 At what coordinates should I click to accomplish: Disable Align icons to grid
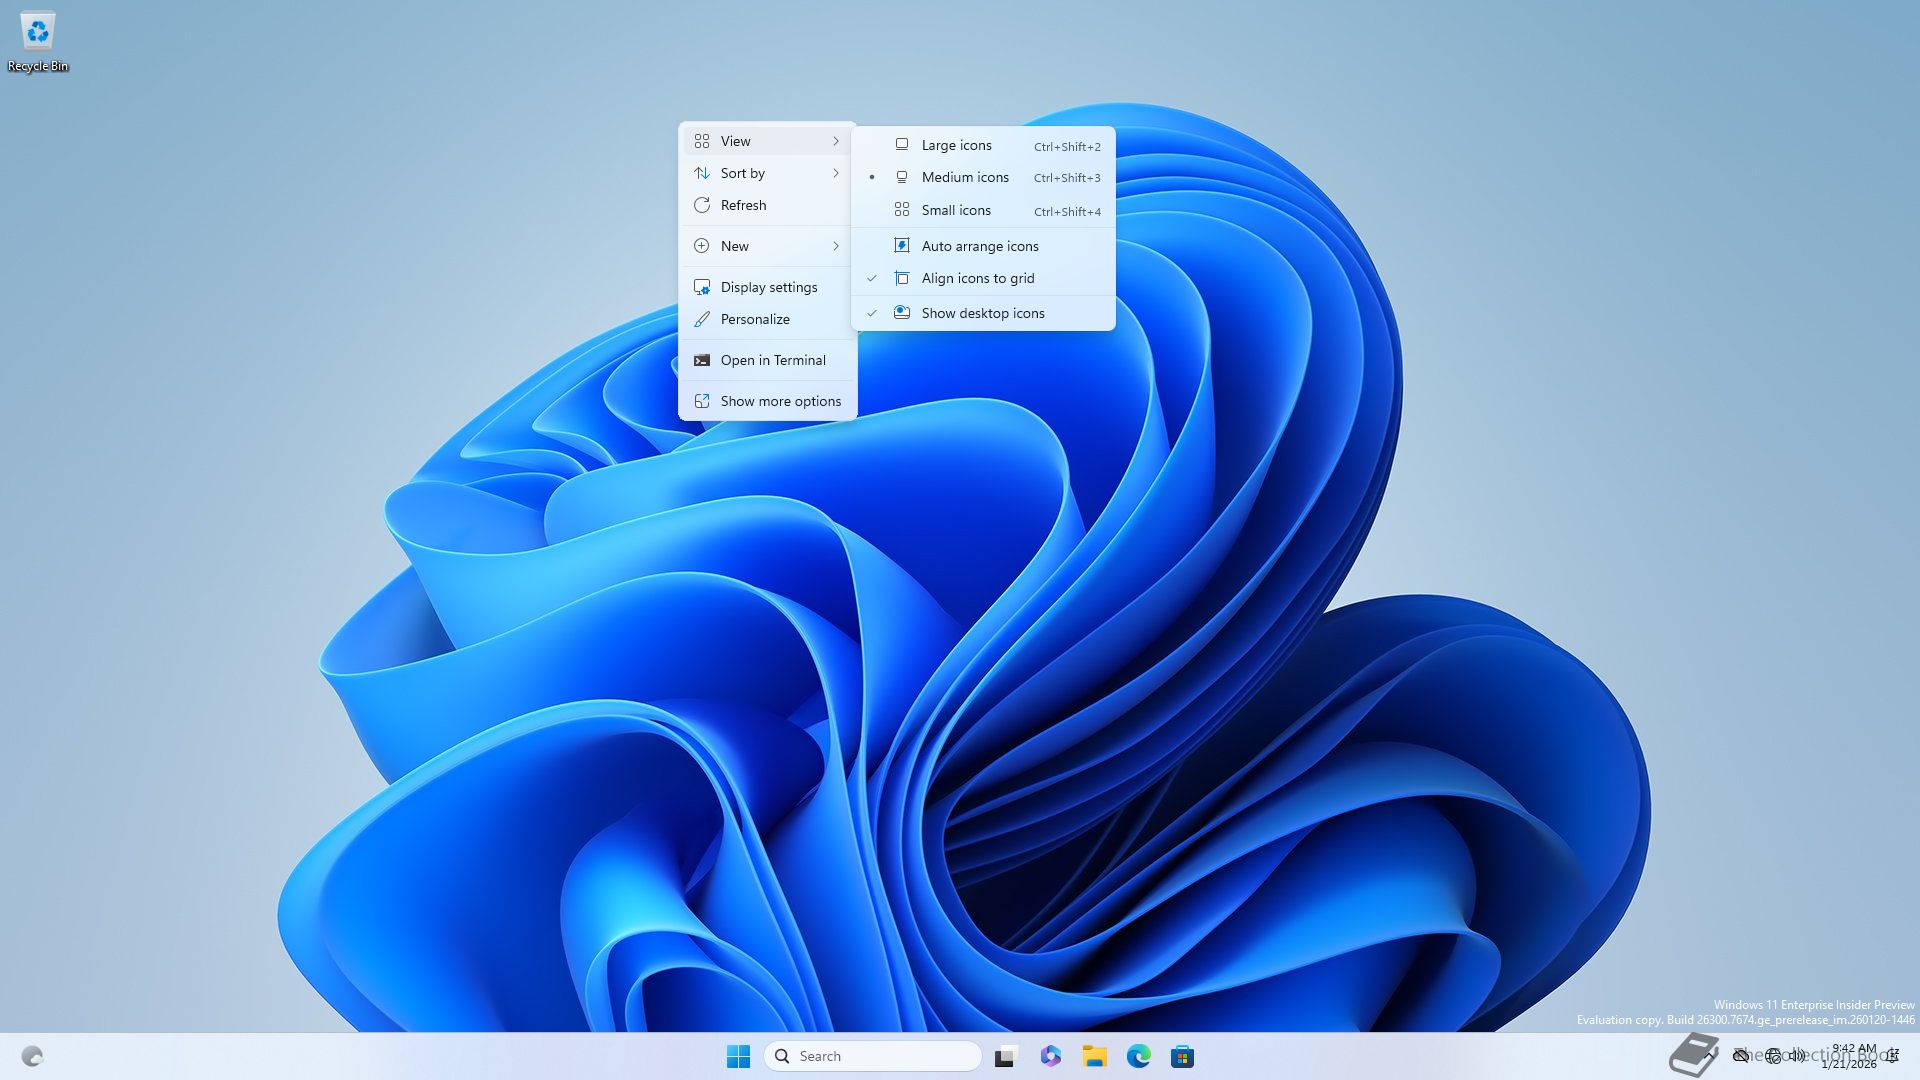pyautogui.click(x=977, y=278)
